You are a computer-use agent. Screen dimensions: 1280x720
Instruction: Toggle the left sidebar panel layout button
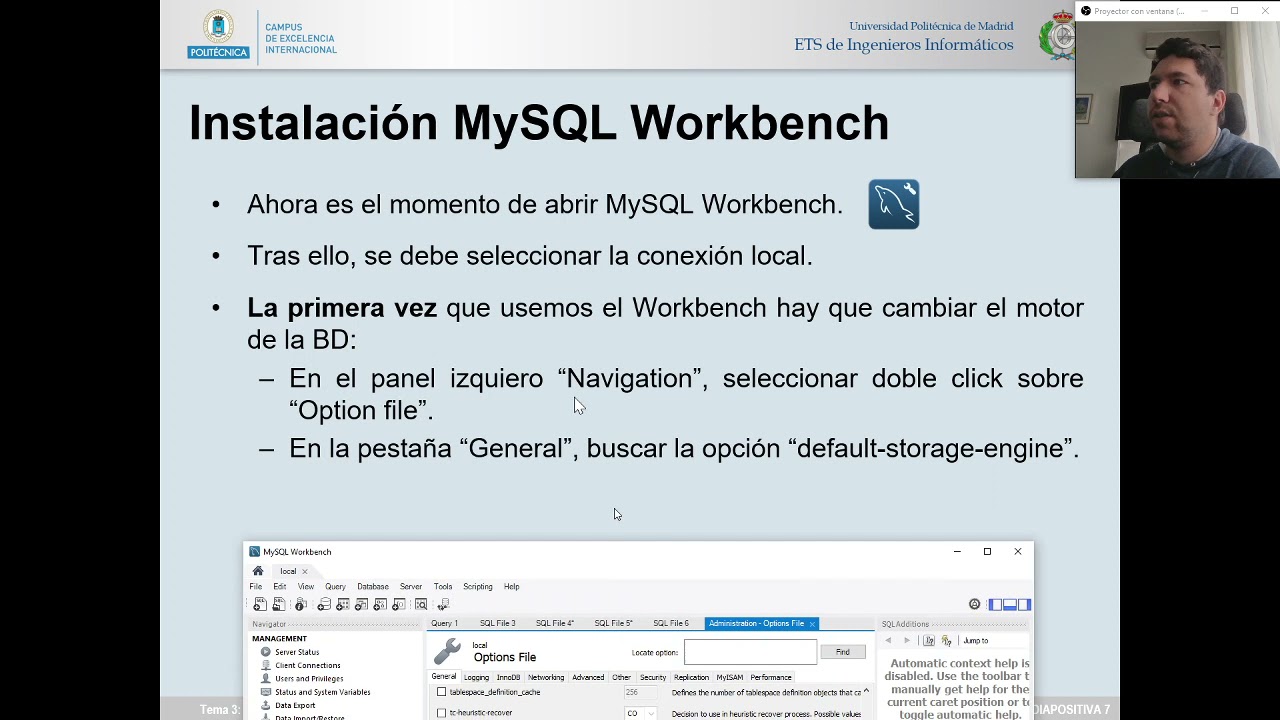(995, 604)
